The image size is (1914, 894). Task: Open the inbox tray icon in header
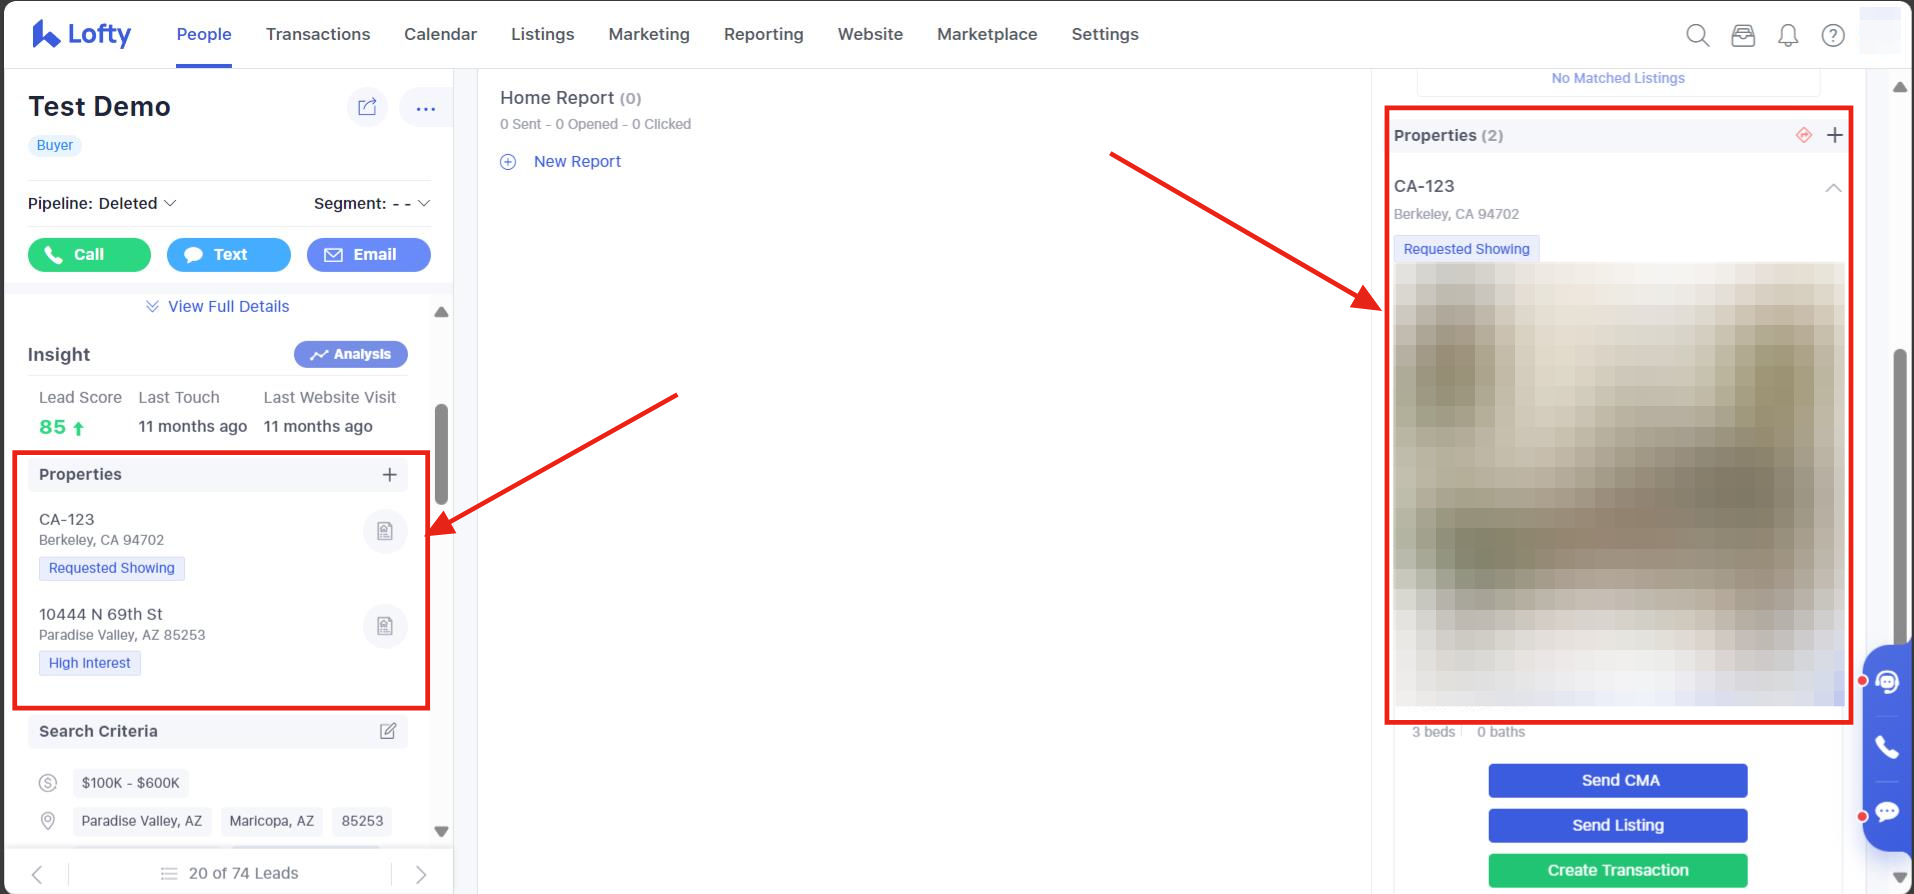coord(1743,35)
